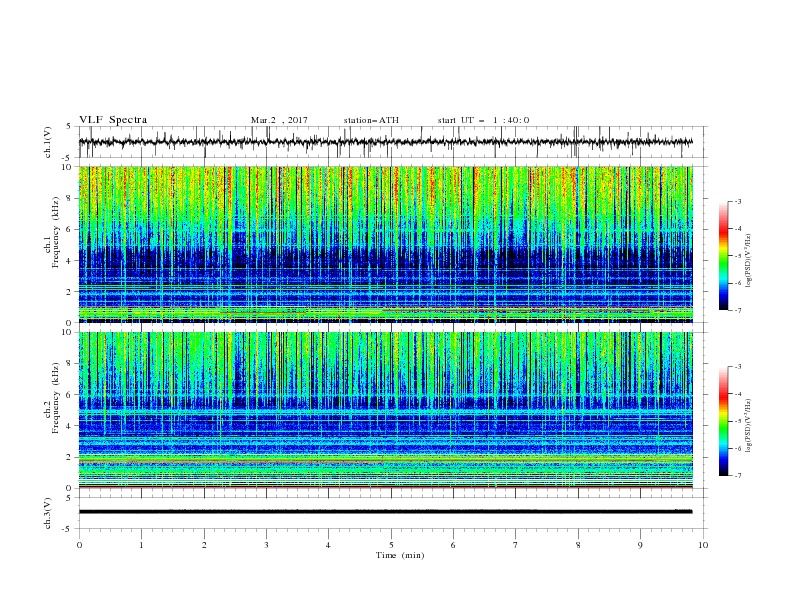
Task: Click time axis tick label "1"
Action: [141, 545]
